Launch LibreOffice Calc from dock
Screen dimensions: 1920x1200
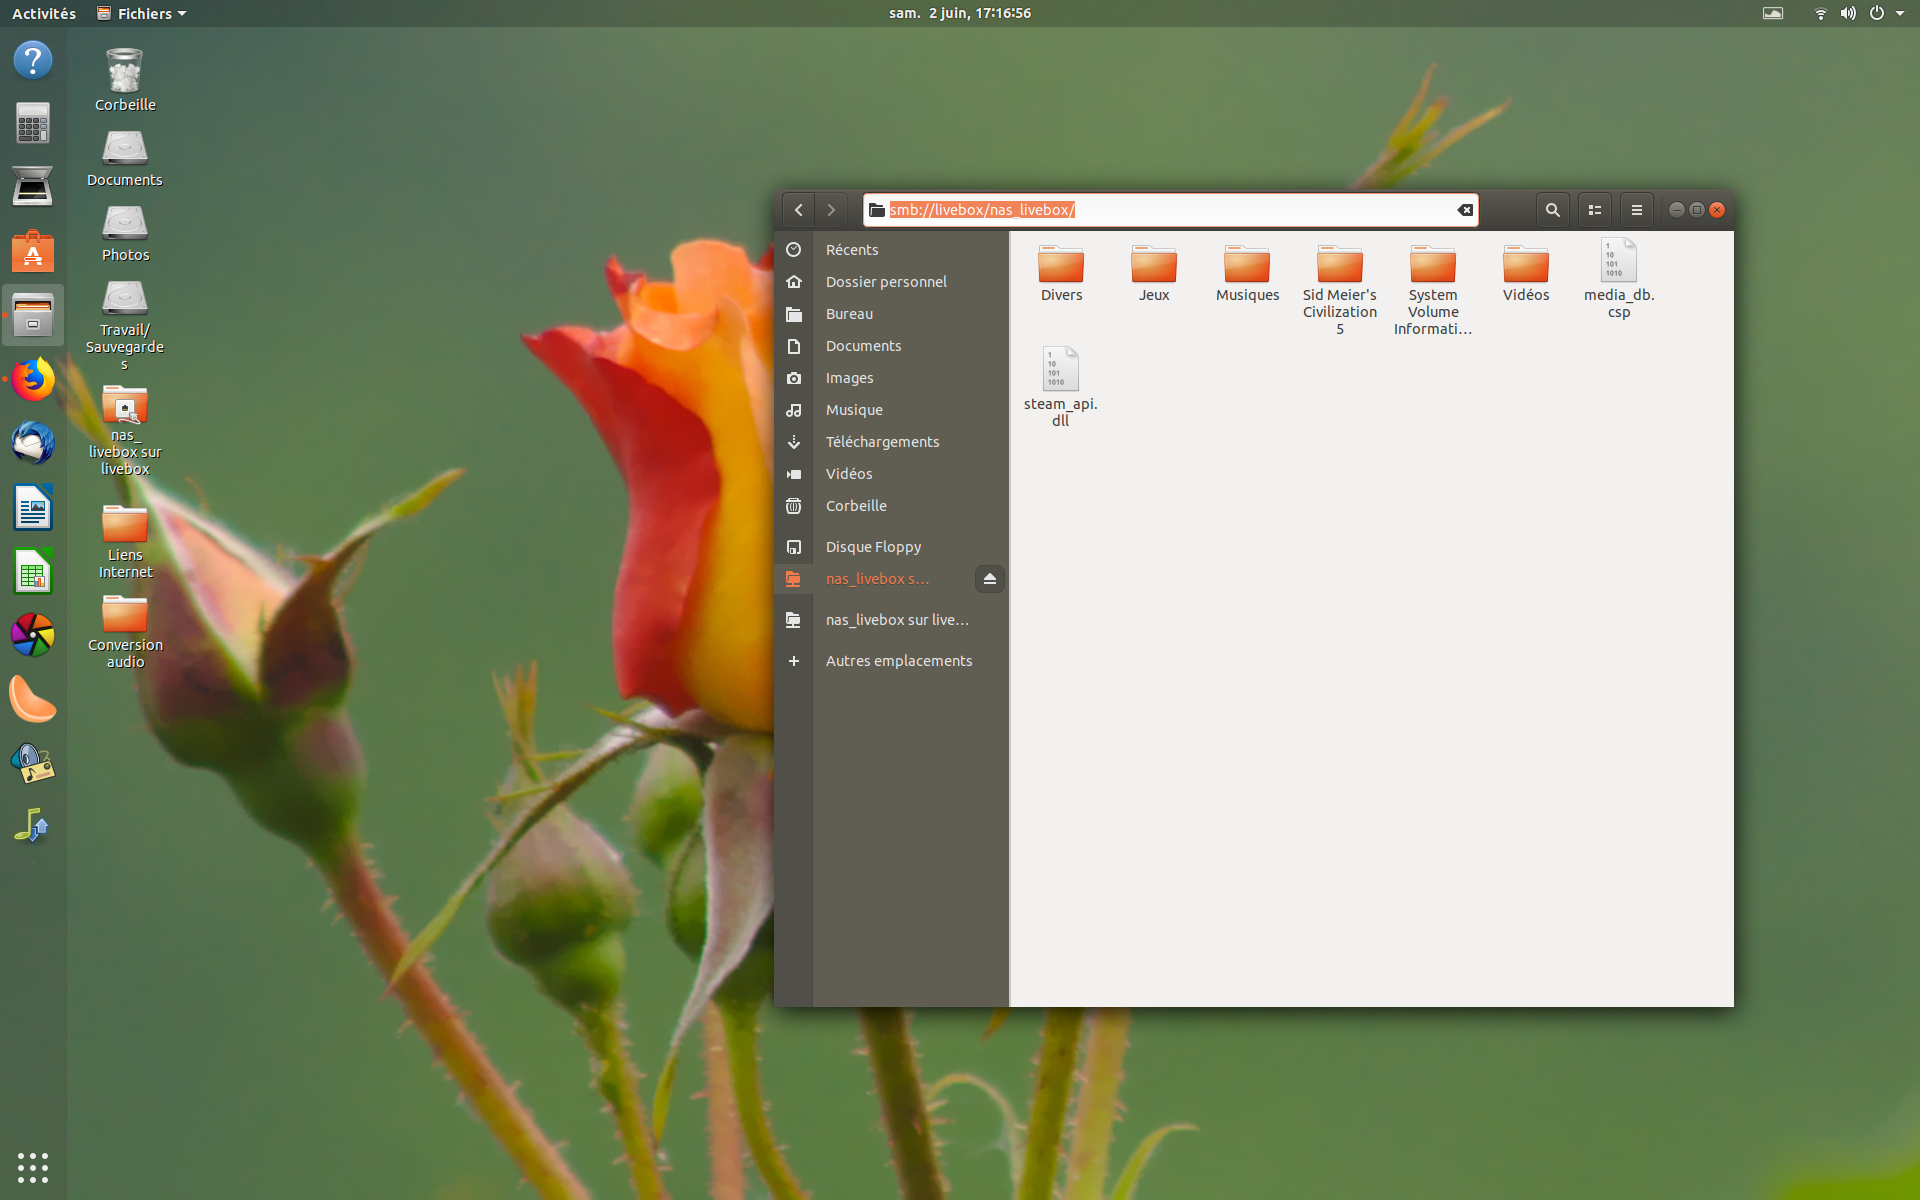pos(33,572)
